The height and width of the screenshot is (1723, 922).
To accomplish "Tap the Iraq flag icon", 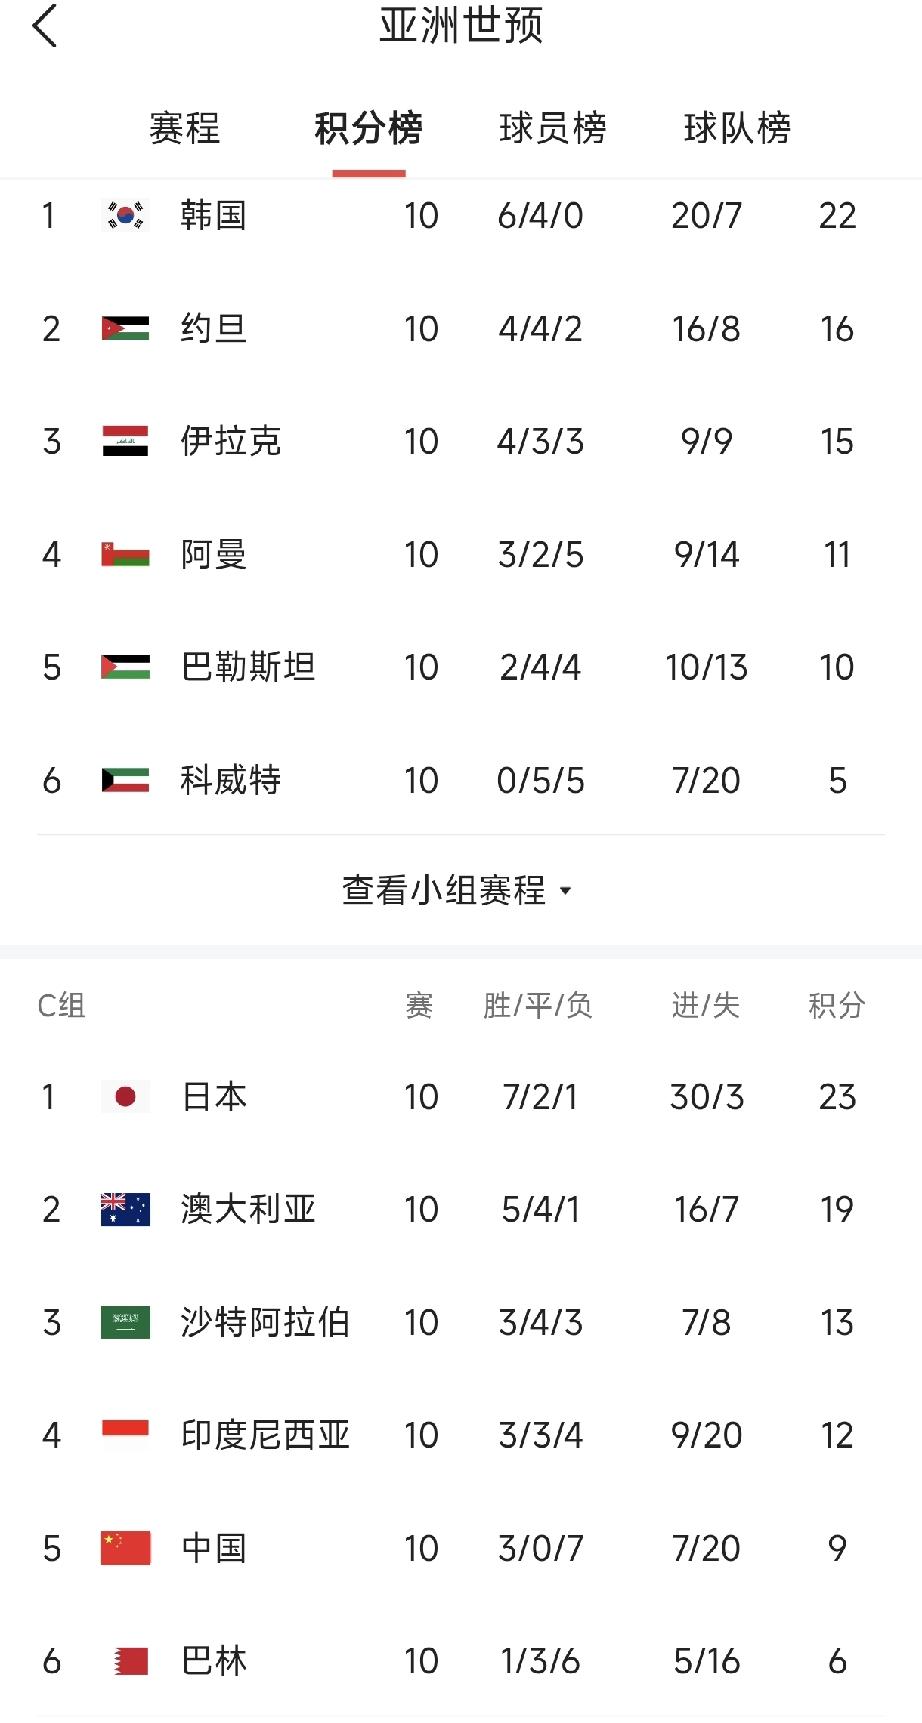I will pos(125,441).
